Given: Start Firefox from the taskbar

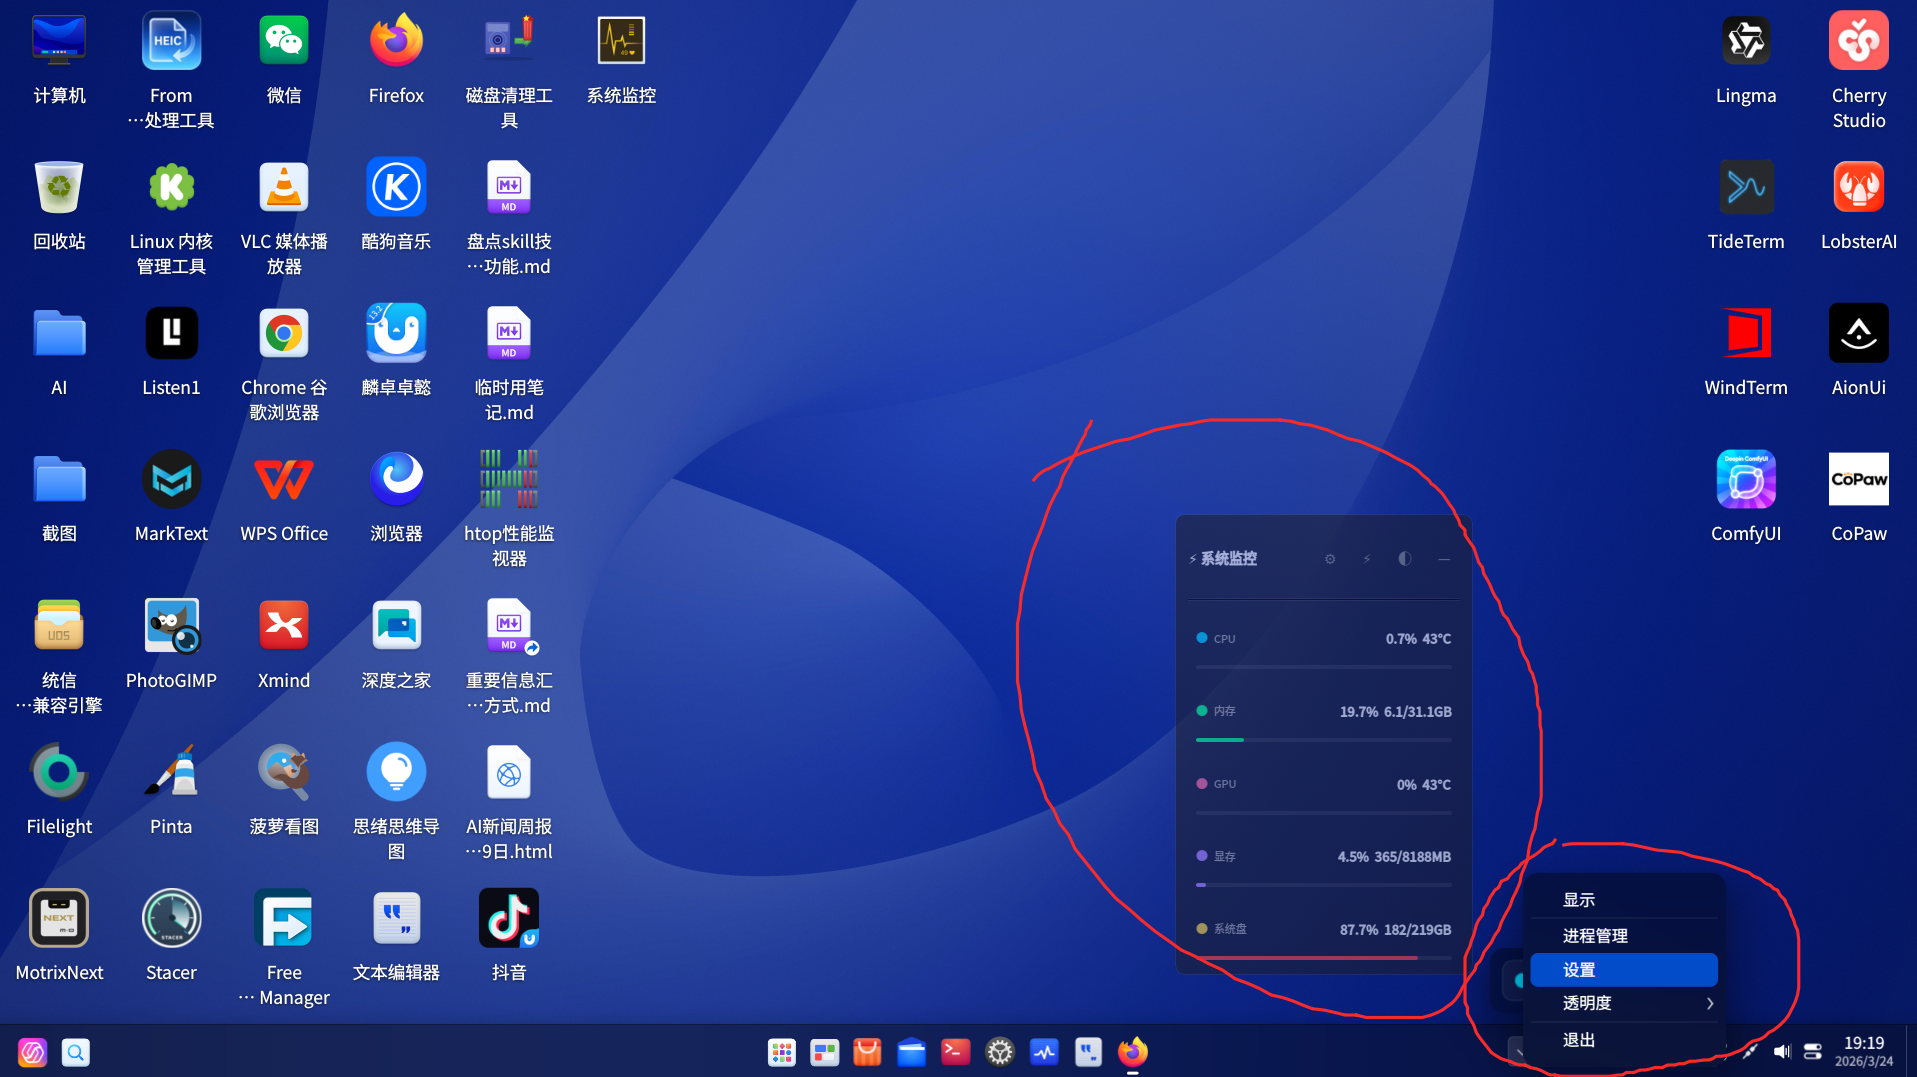Looking at the screenshot, I should click(x=1131, y=1052).
